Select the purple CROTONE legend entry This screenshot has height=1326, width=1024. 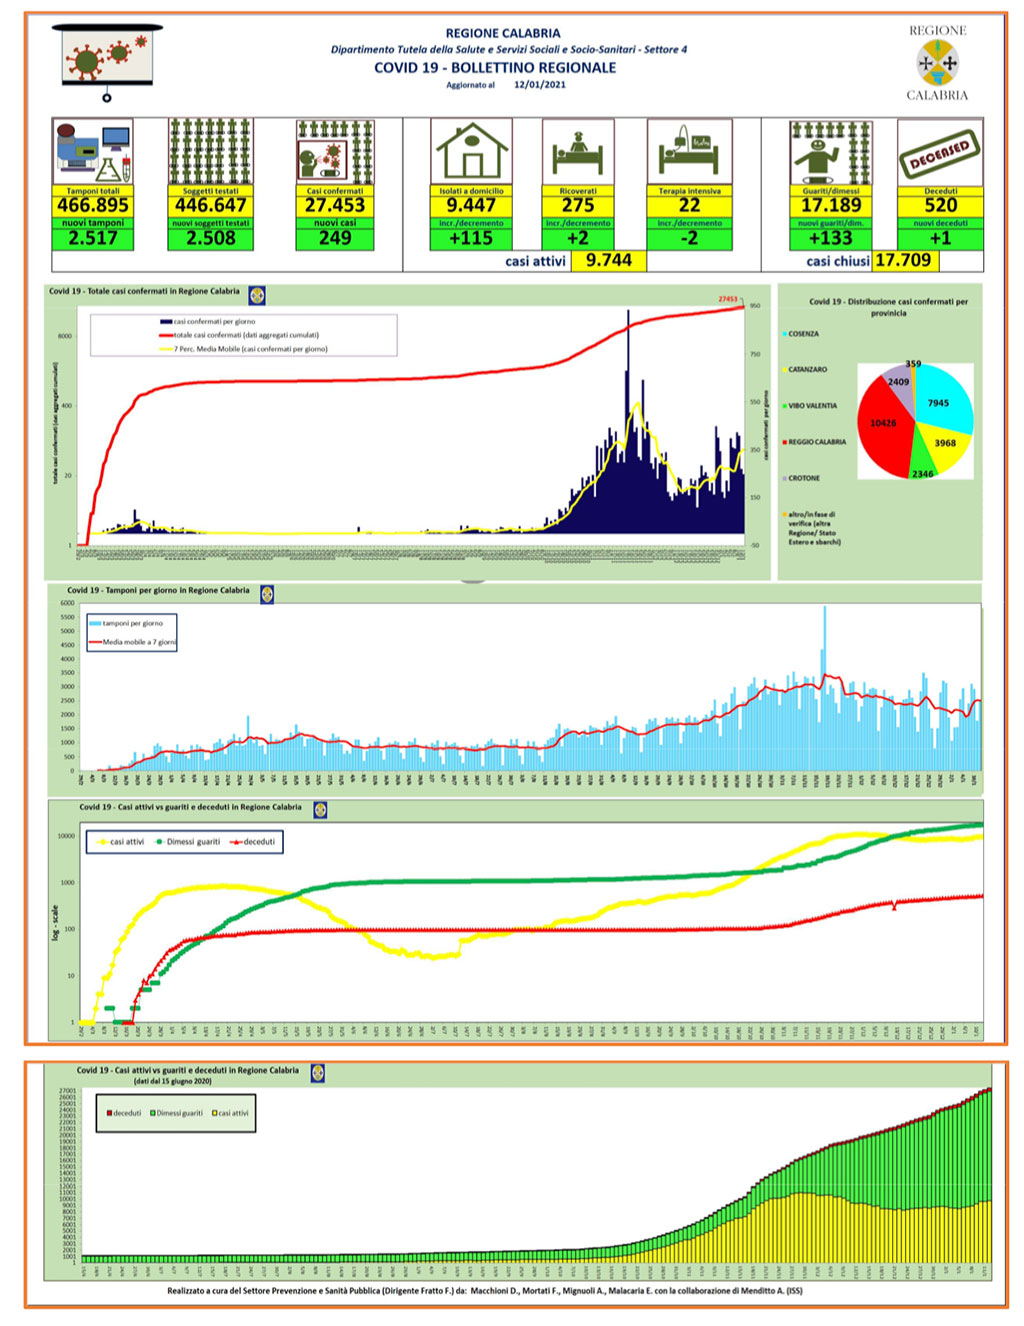[801, 478]
